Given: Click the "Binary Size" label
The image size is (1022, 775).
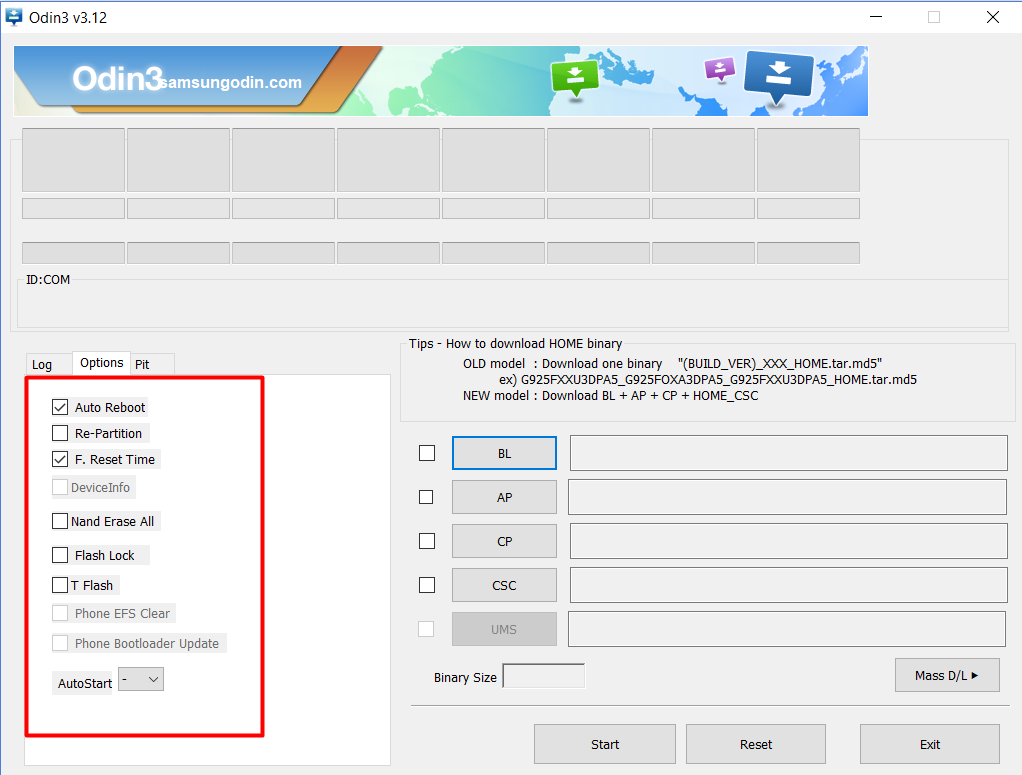Looking at the screenshot, I should [x=465, y=677].
